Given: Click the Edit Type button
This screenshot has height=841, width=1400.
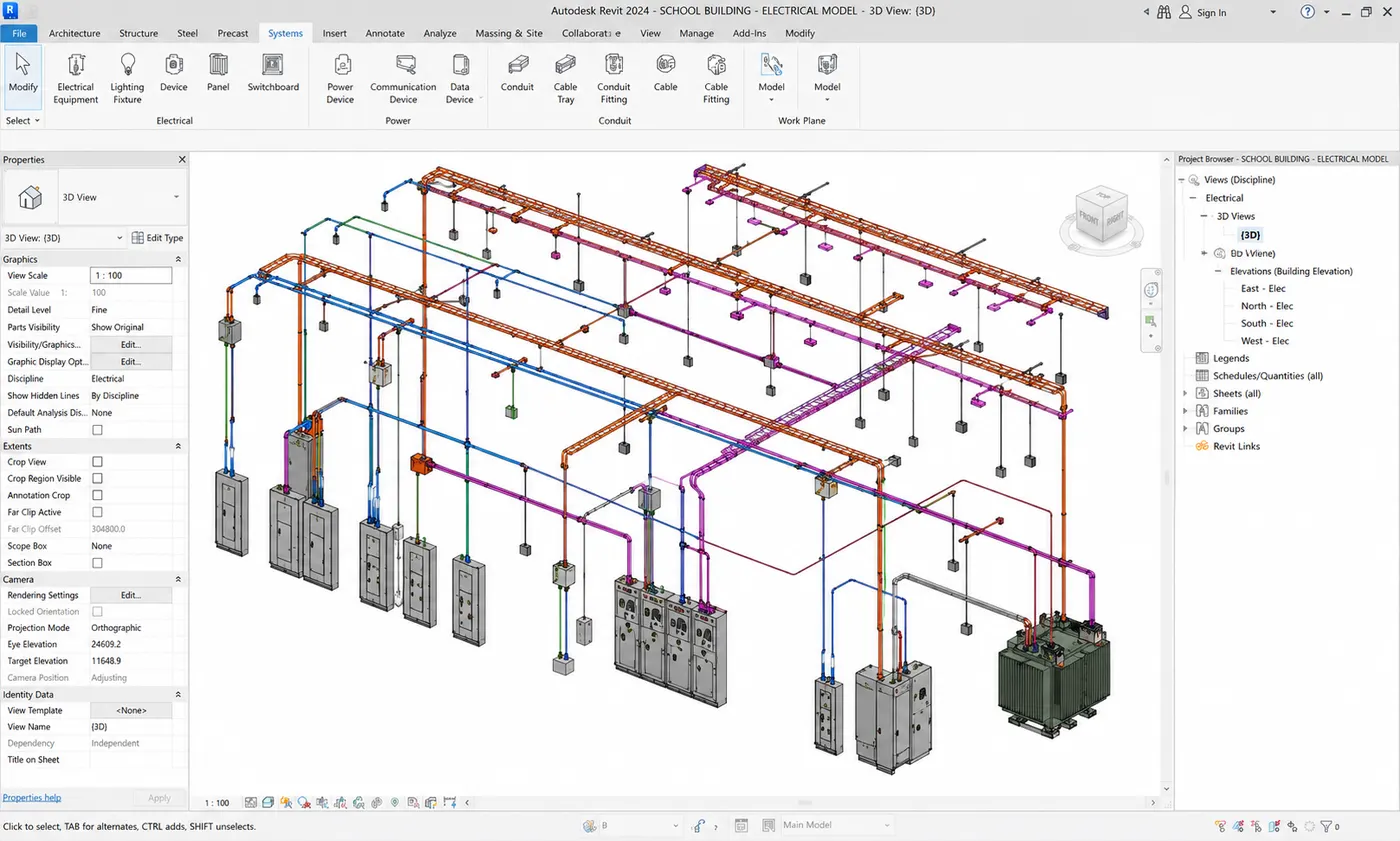Looking at the screenshot, I should (x=158, y=238).
